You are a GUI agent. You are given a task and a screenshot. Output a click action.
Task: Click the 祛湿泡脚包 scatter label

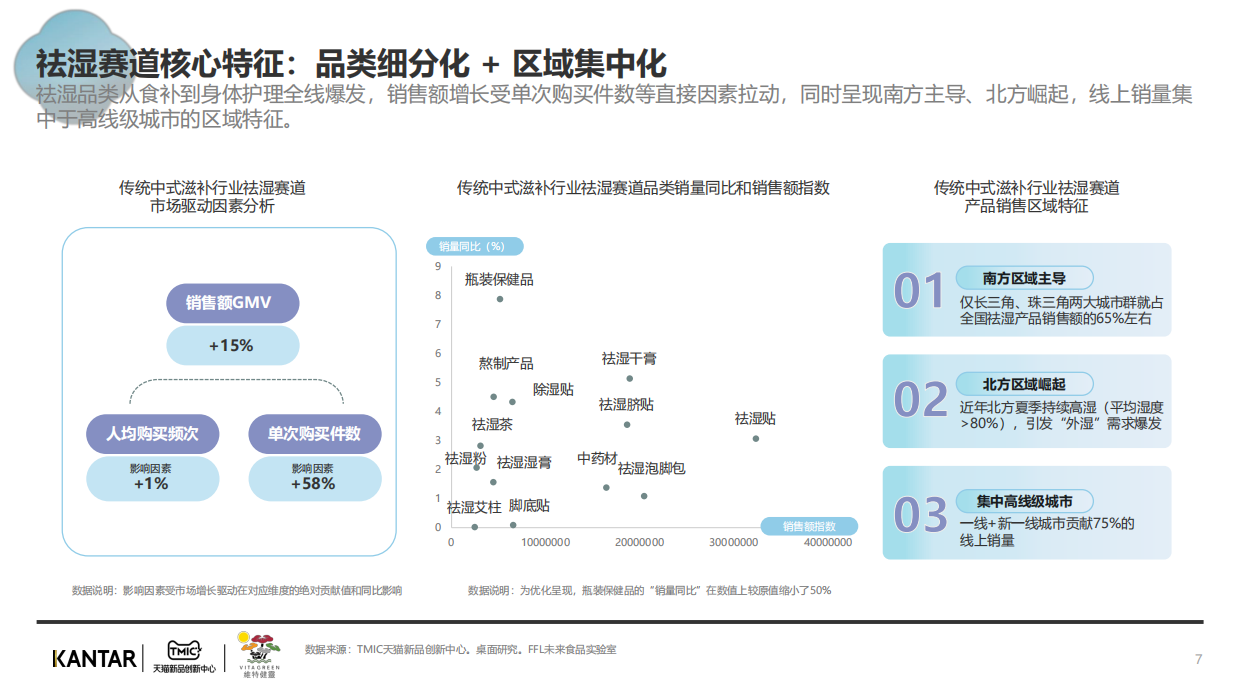[x=651, y=468]
